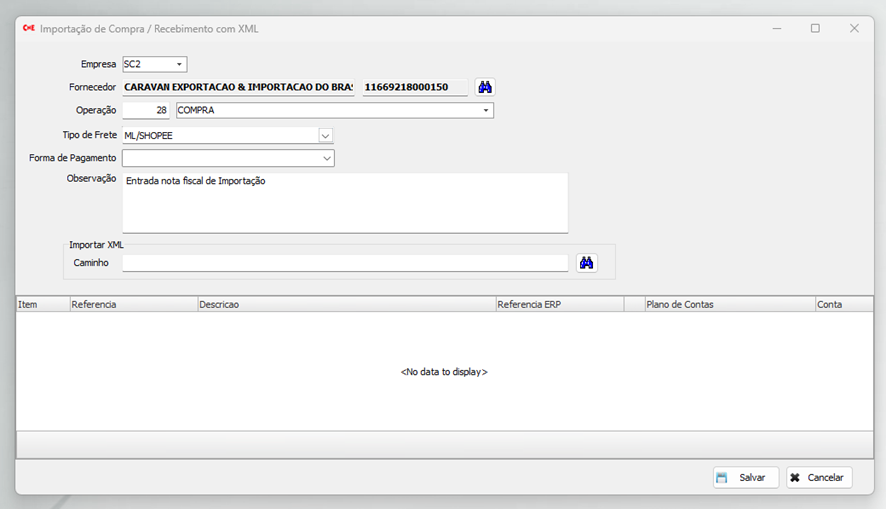Click the Descricao column header
The height and width of the screenshot is (509, 886).
tap(346, 304)
